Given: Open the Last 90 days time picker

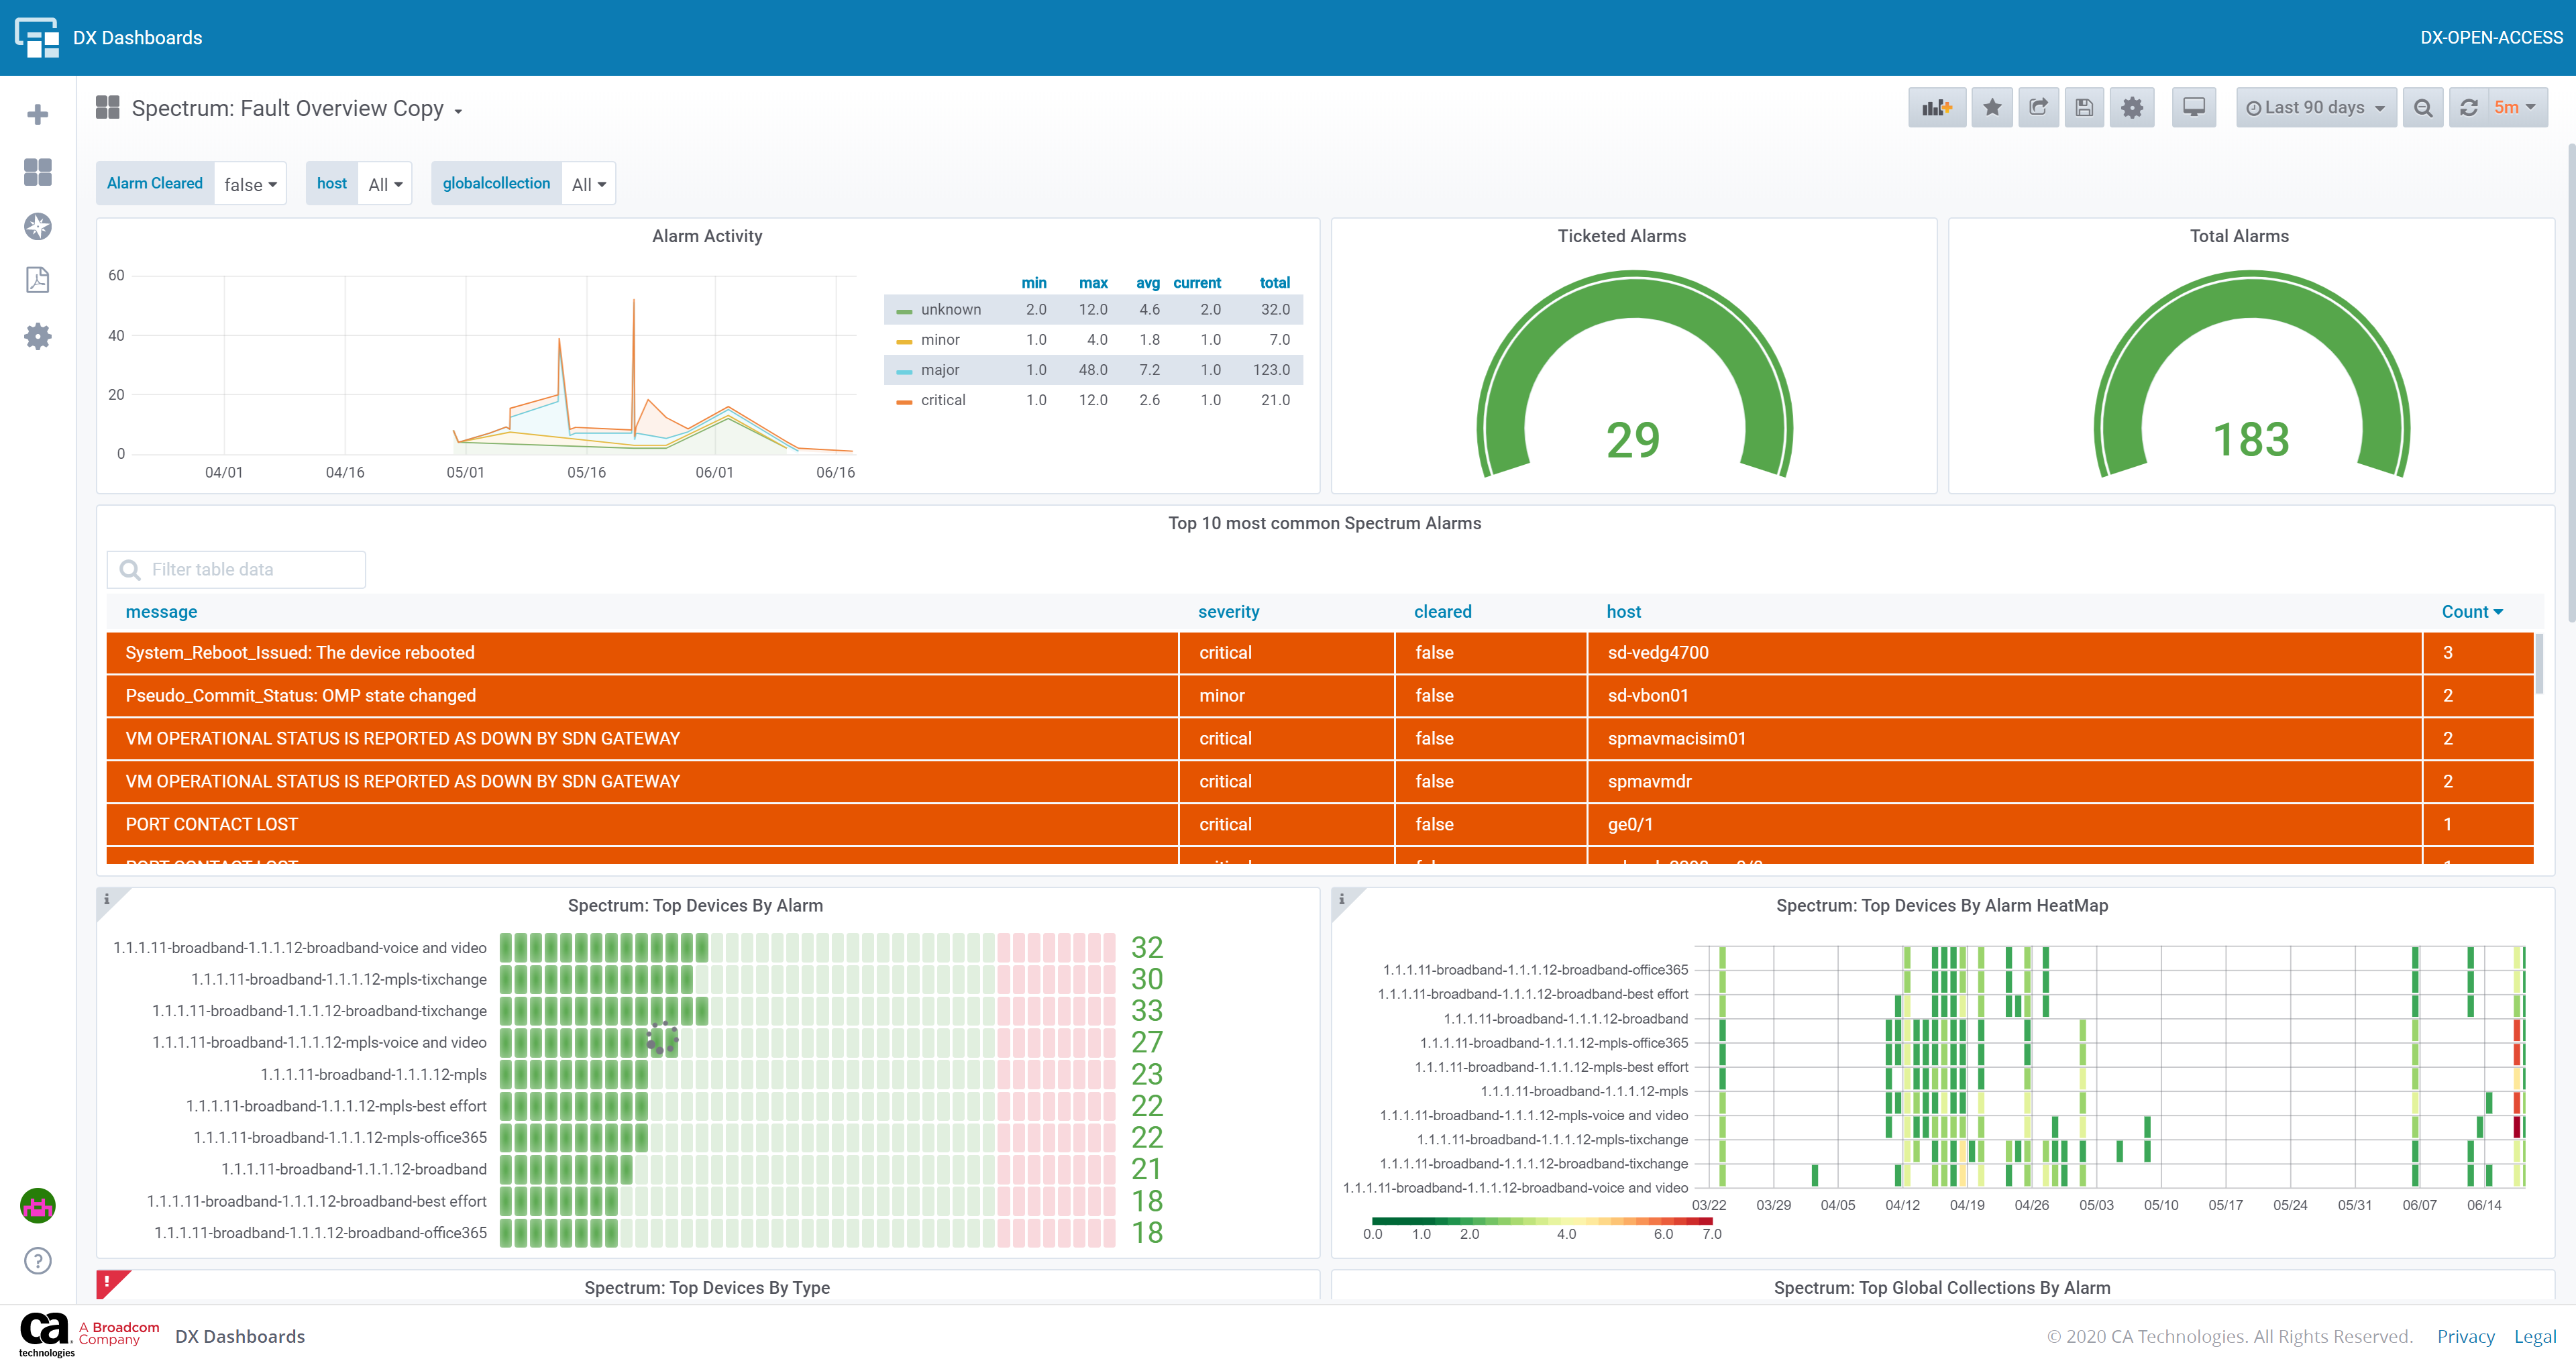Looking at the screenshot, I should [2316, 107].
